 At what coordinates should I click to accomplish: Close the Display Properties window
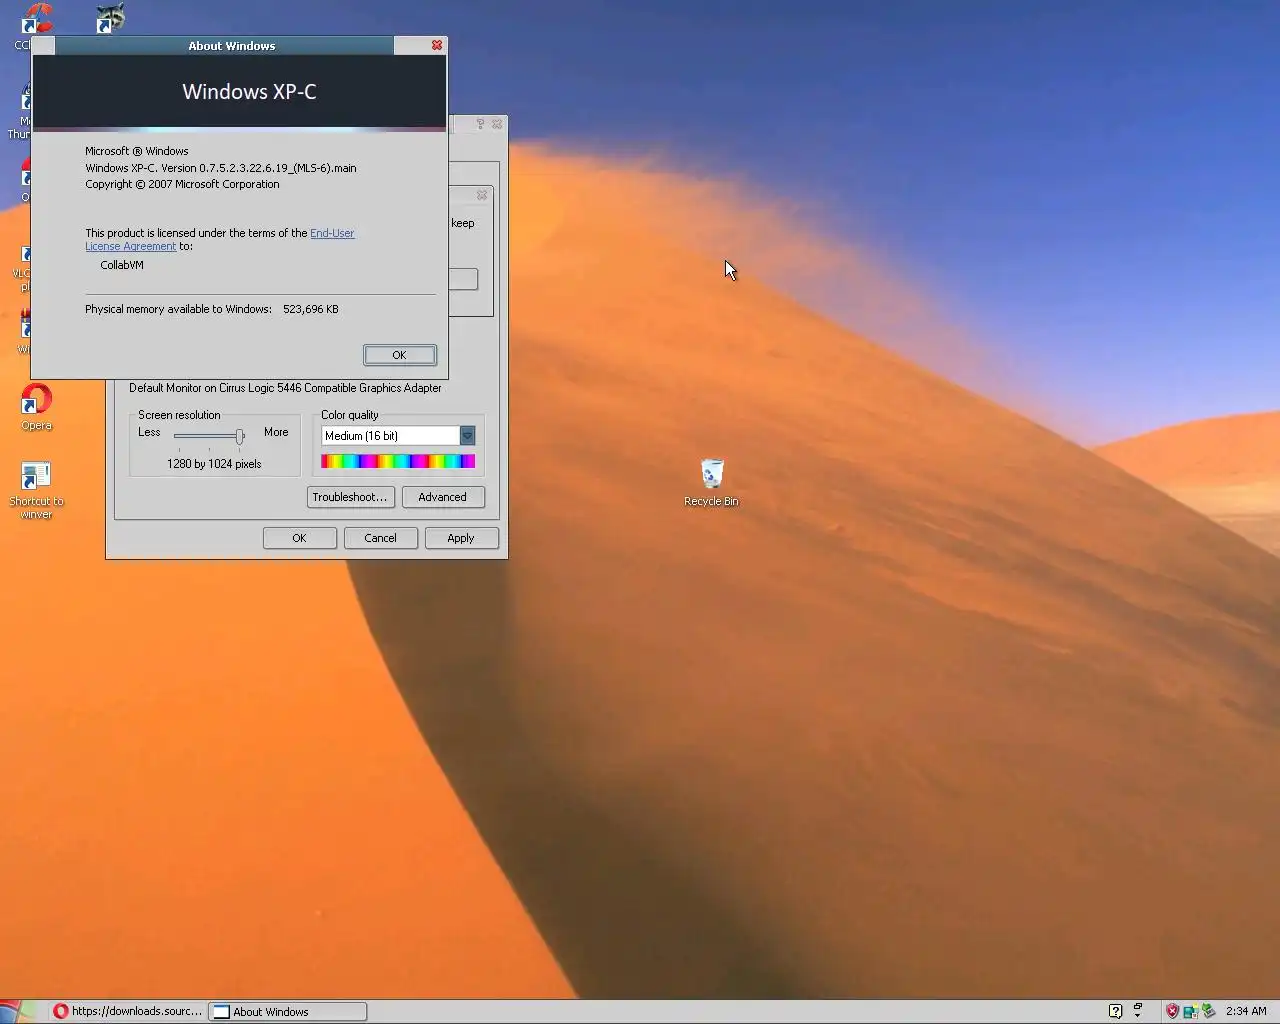point(497,124)
